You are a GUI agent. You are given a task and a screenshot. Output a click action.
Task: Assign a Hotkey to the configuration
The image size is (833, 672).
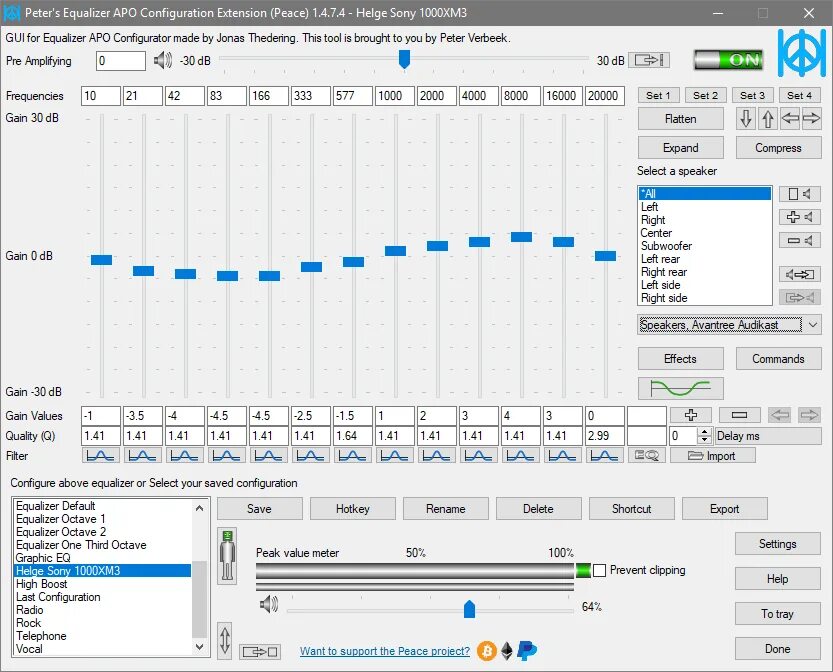353,508
